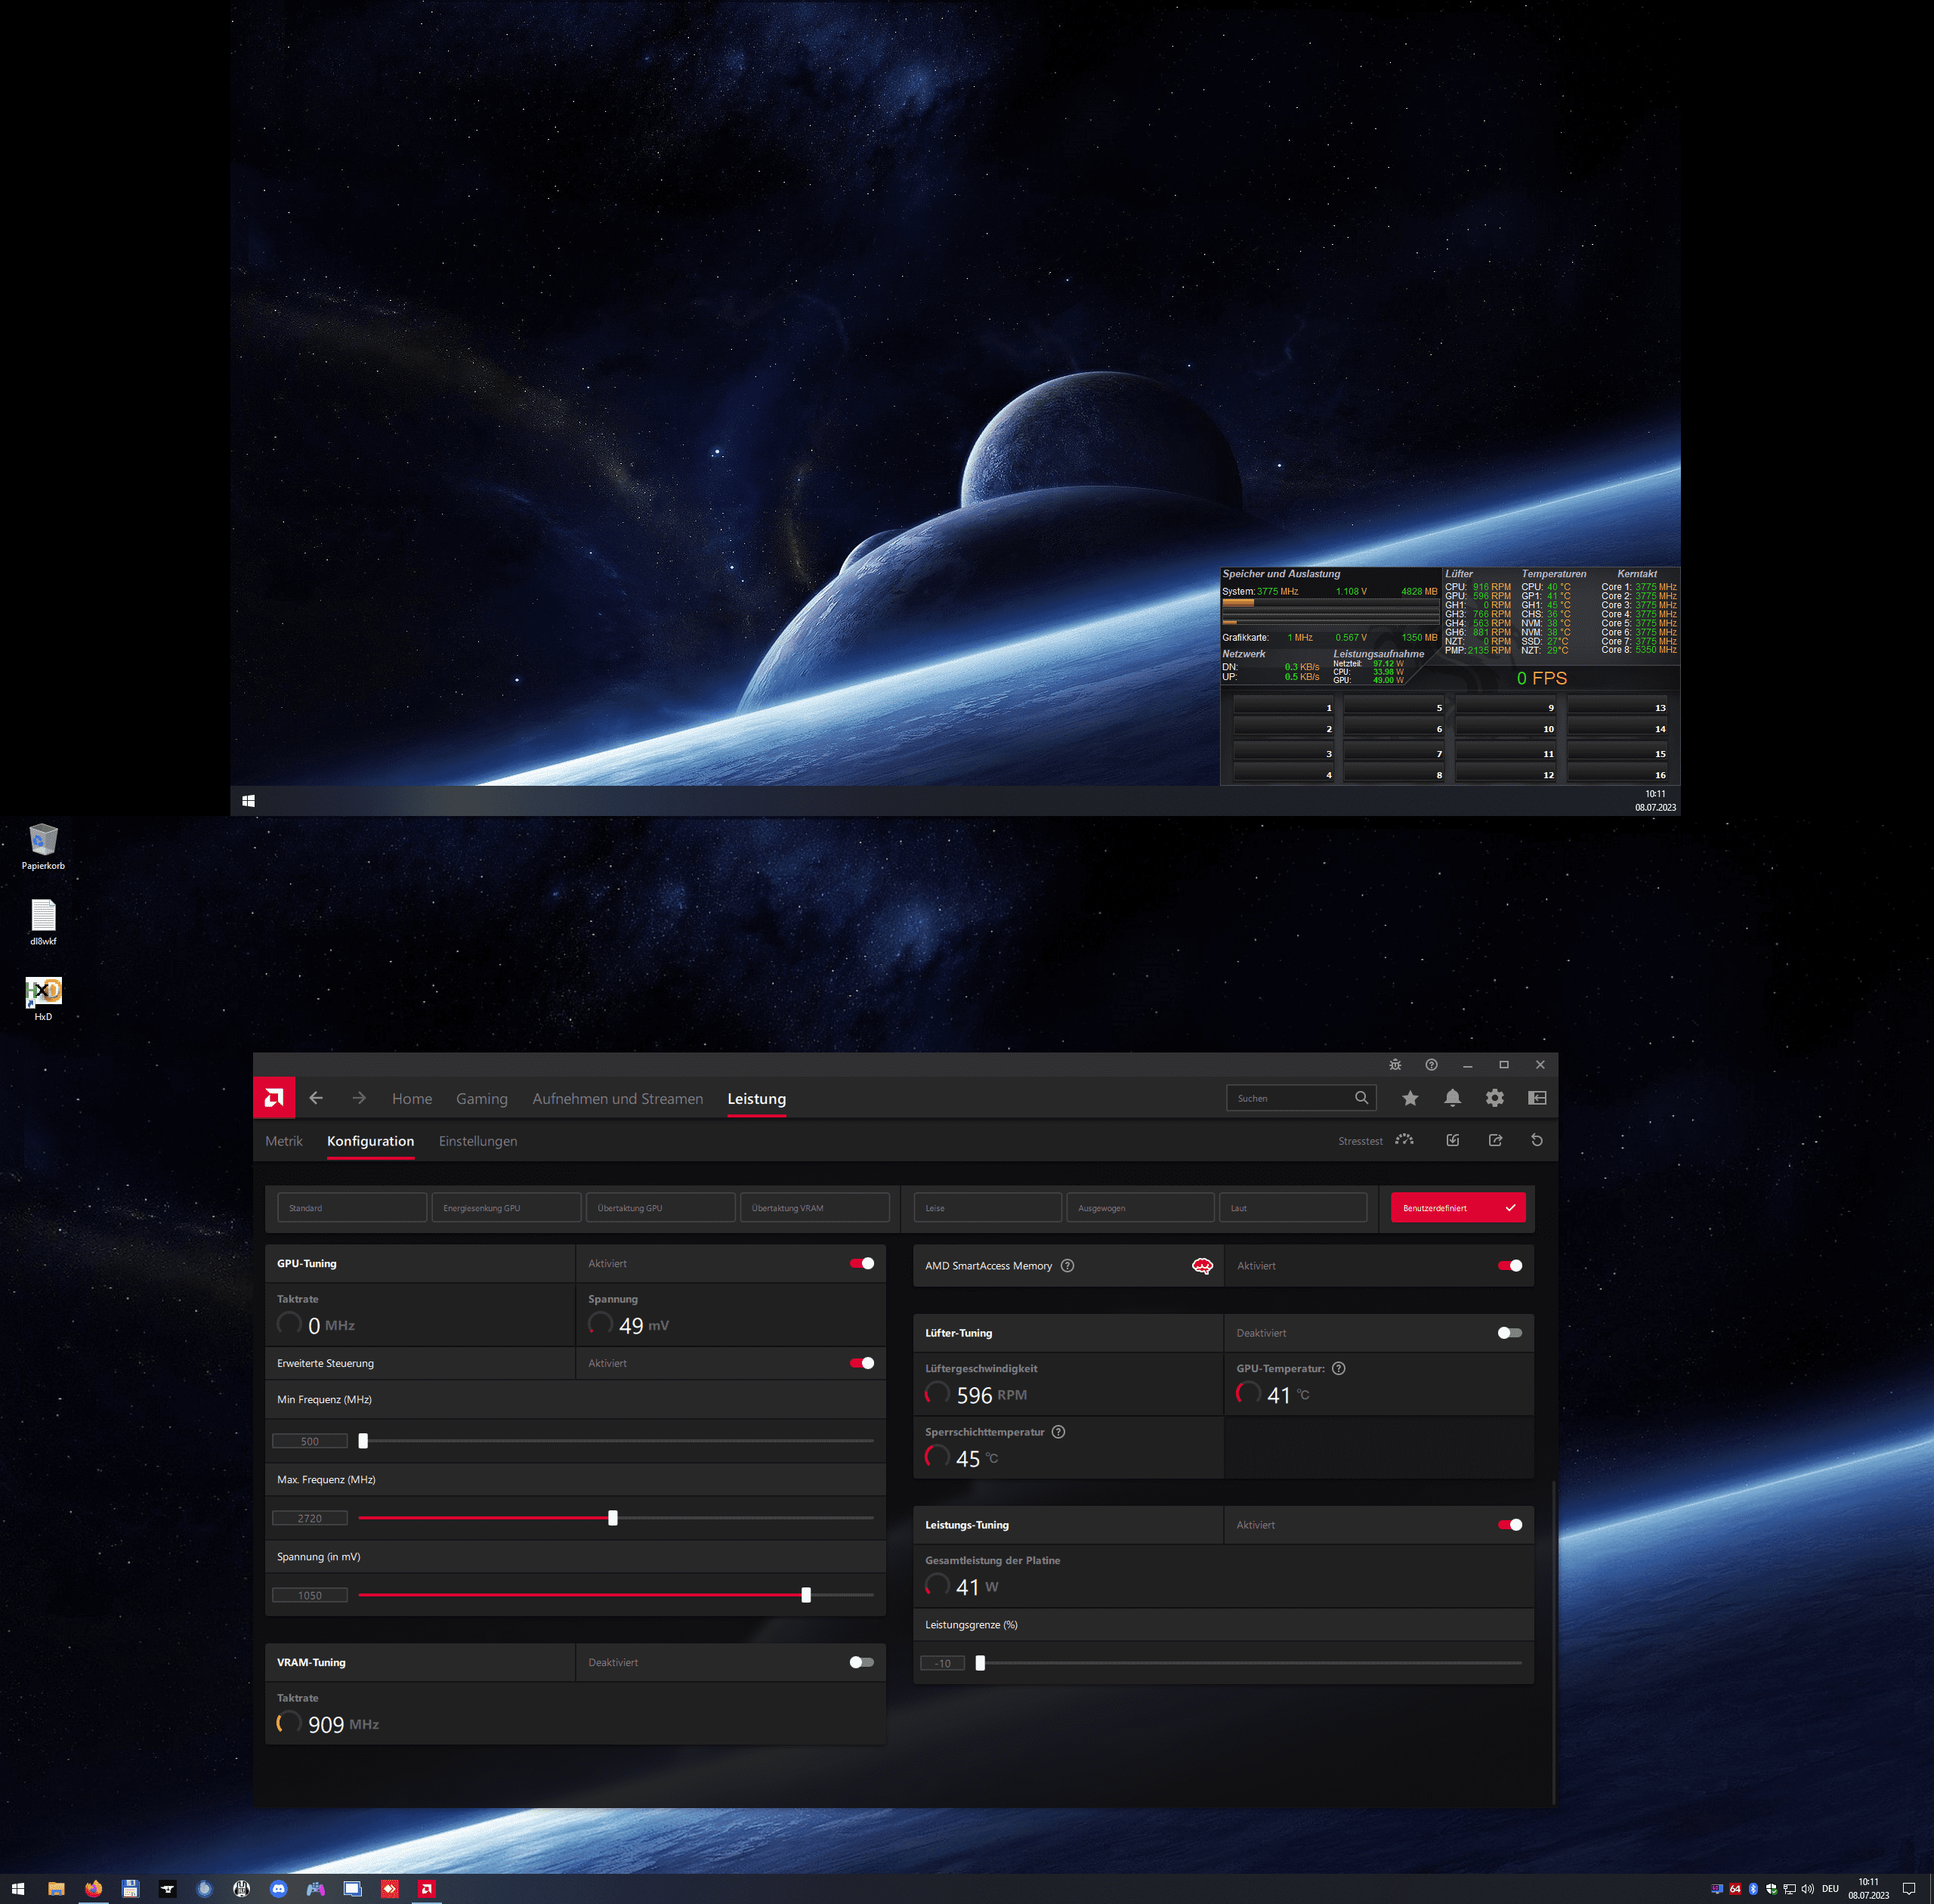Click the red AMD logo button
1934x1904 pixels.
pyautogui.click(x=274, y=1098)
